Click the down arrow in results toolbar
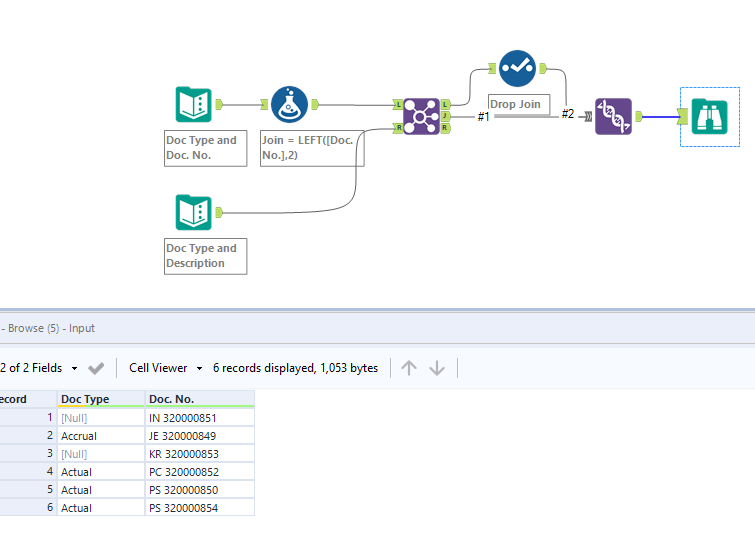 437,368
